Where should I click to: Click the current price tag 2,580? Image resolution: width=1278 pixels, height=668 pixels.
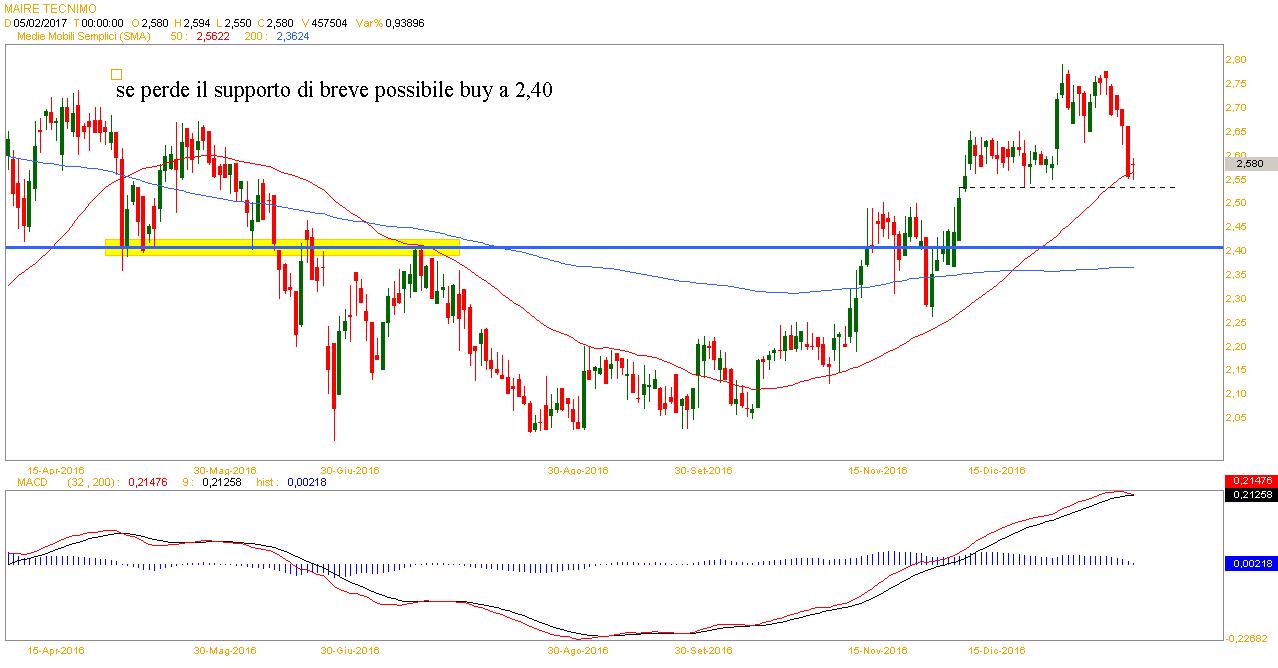point(1249,164)
